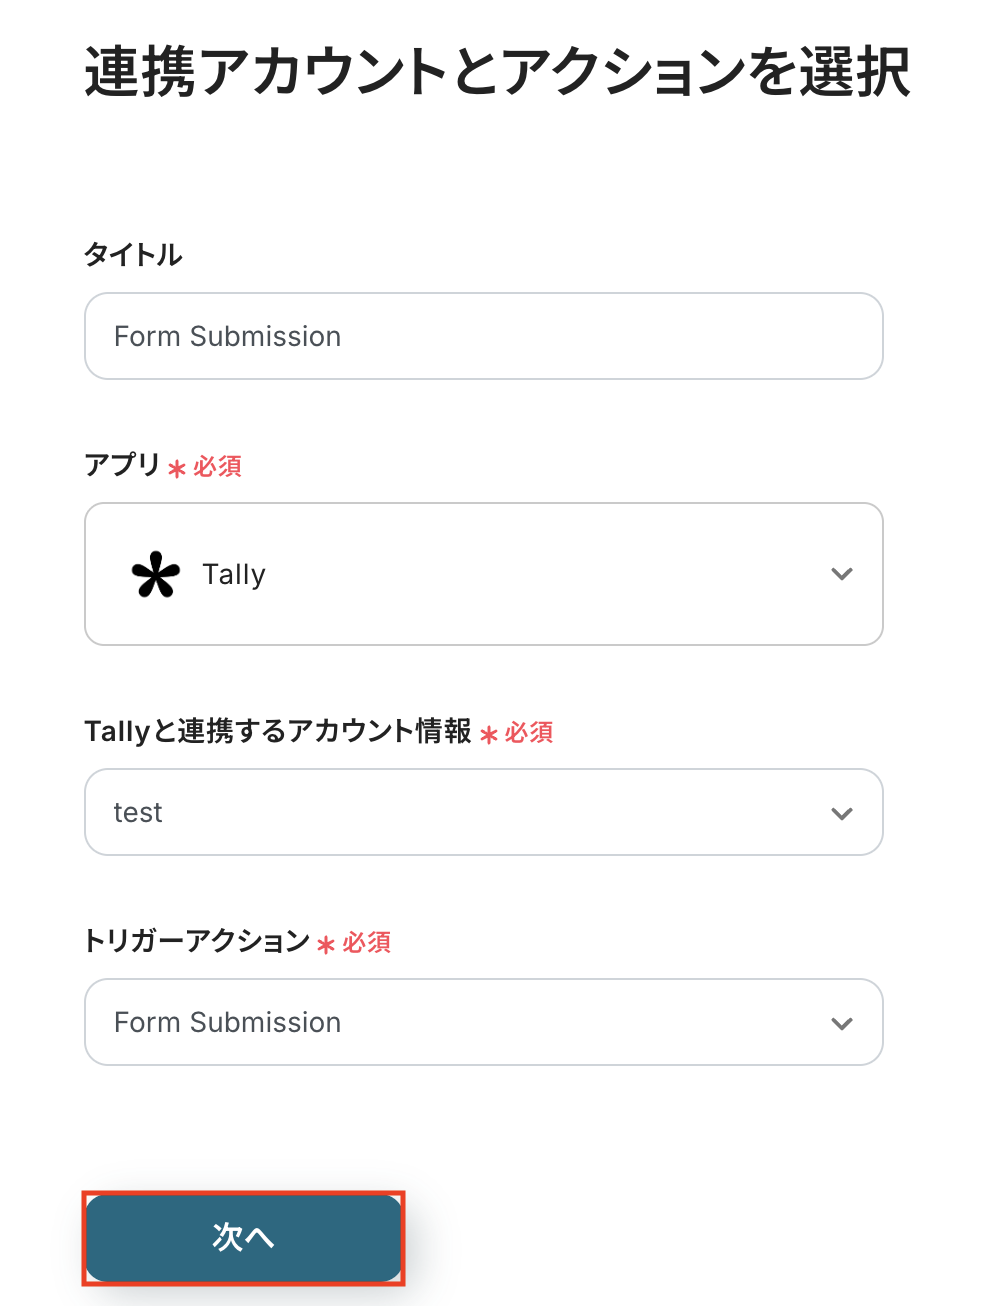Viewport: 986px width, 1306px height.
Task: Click red asterisk next to Tally account label
Action: point(489,734)
